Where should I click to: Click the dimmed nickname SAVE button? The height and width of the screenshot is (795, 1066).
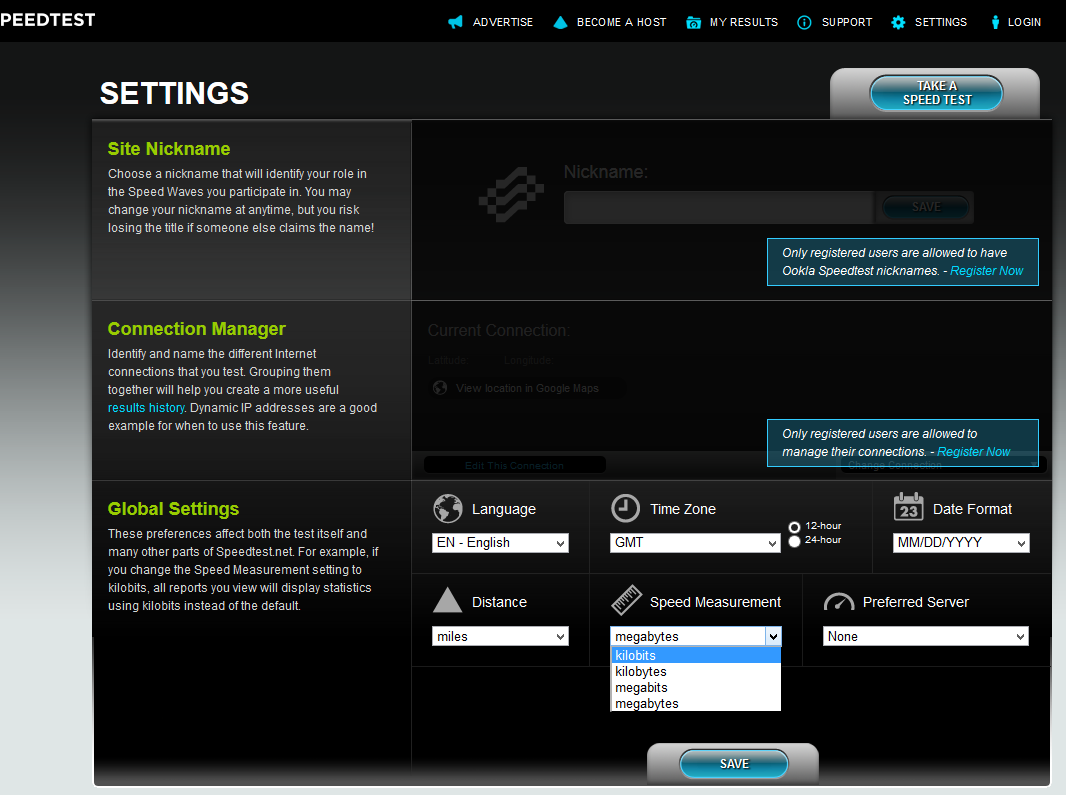[926, 207]
